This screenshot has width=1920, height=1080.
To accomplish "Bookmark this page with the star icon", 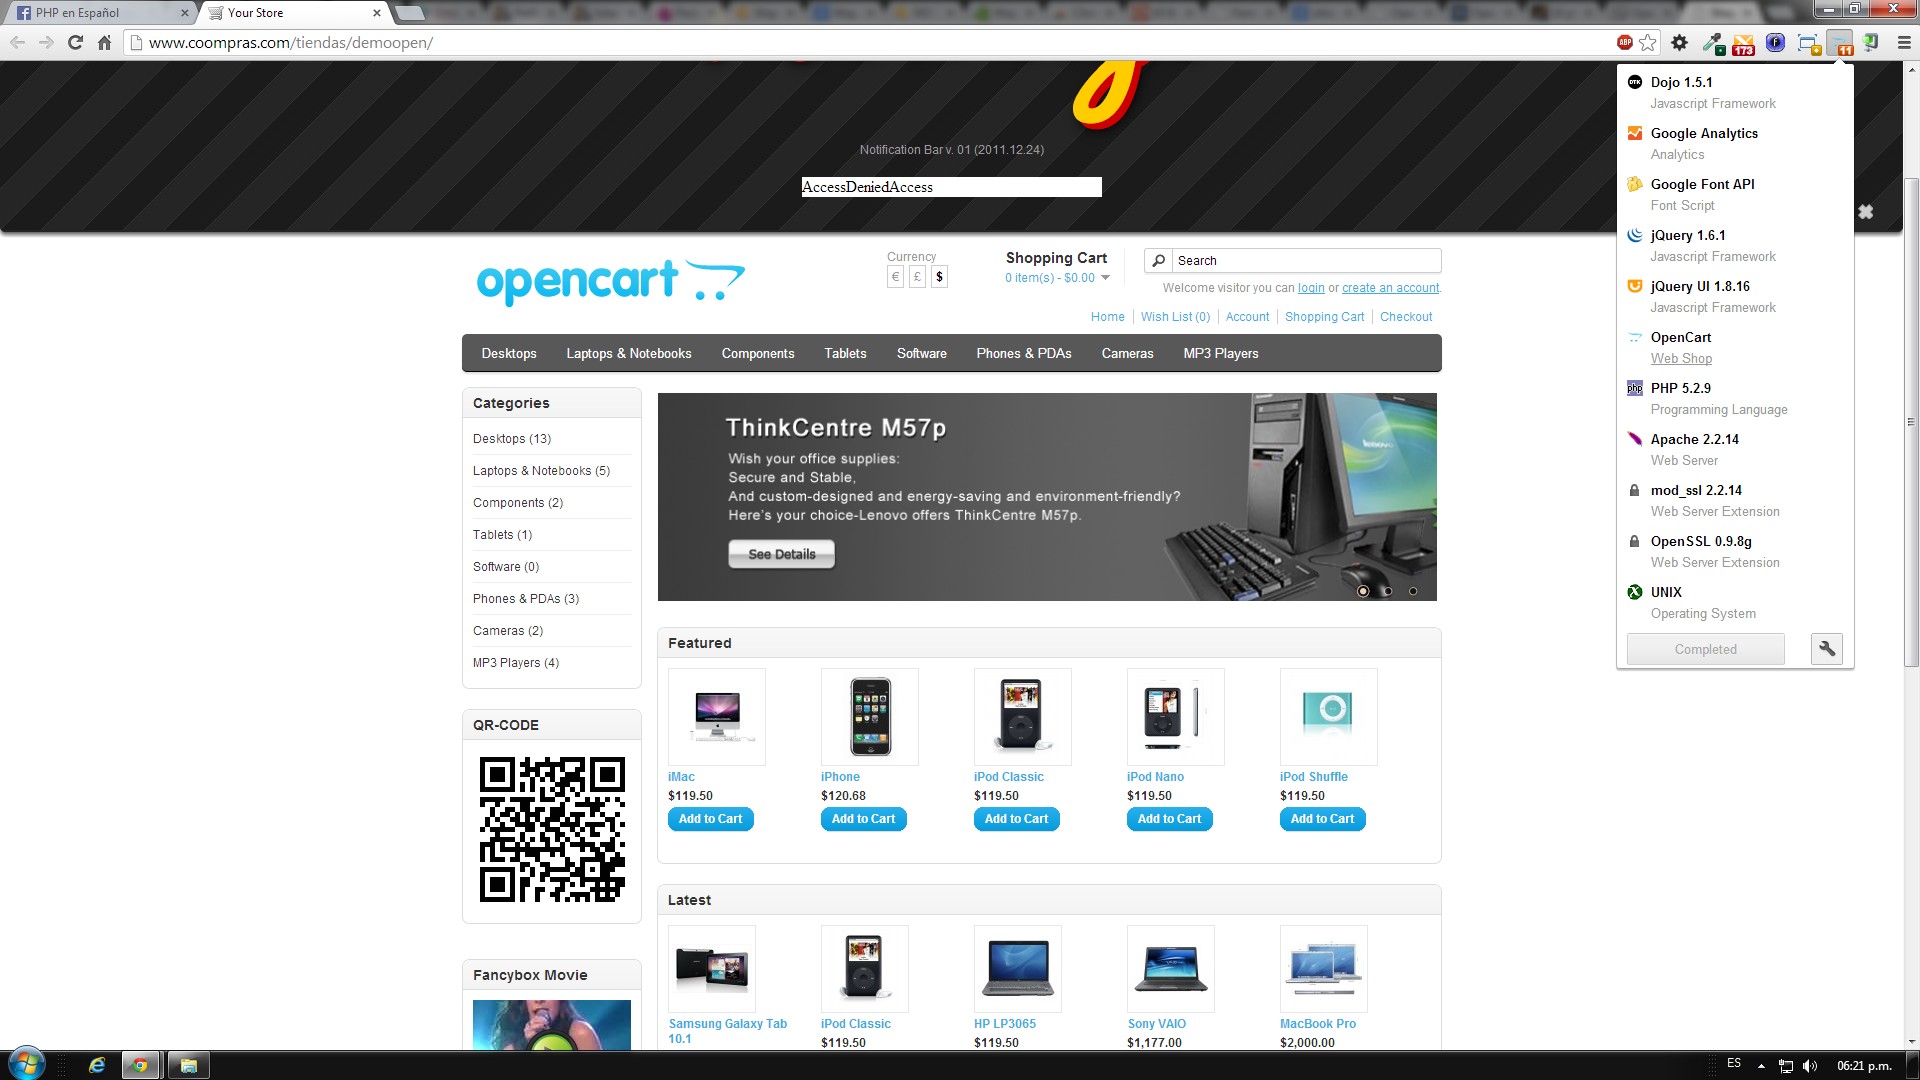I will (1648, 42).
